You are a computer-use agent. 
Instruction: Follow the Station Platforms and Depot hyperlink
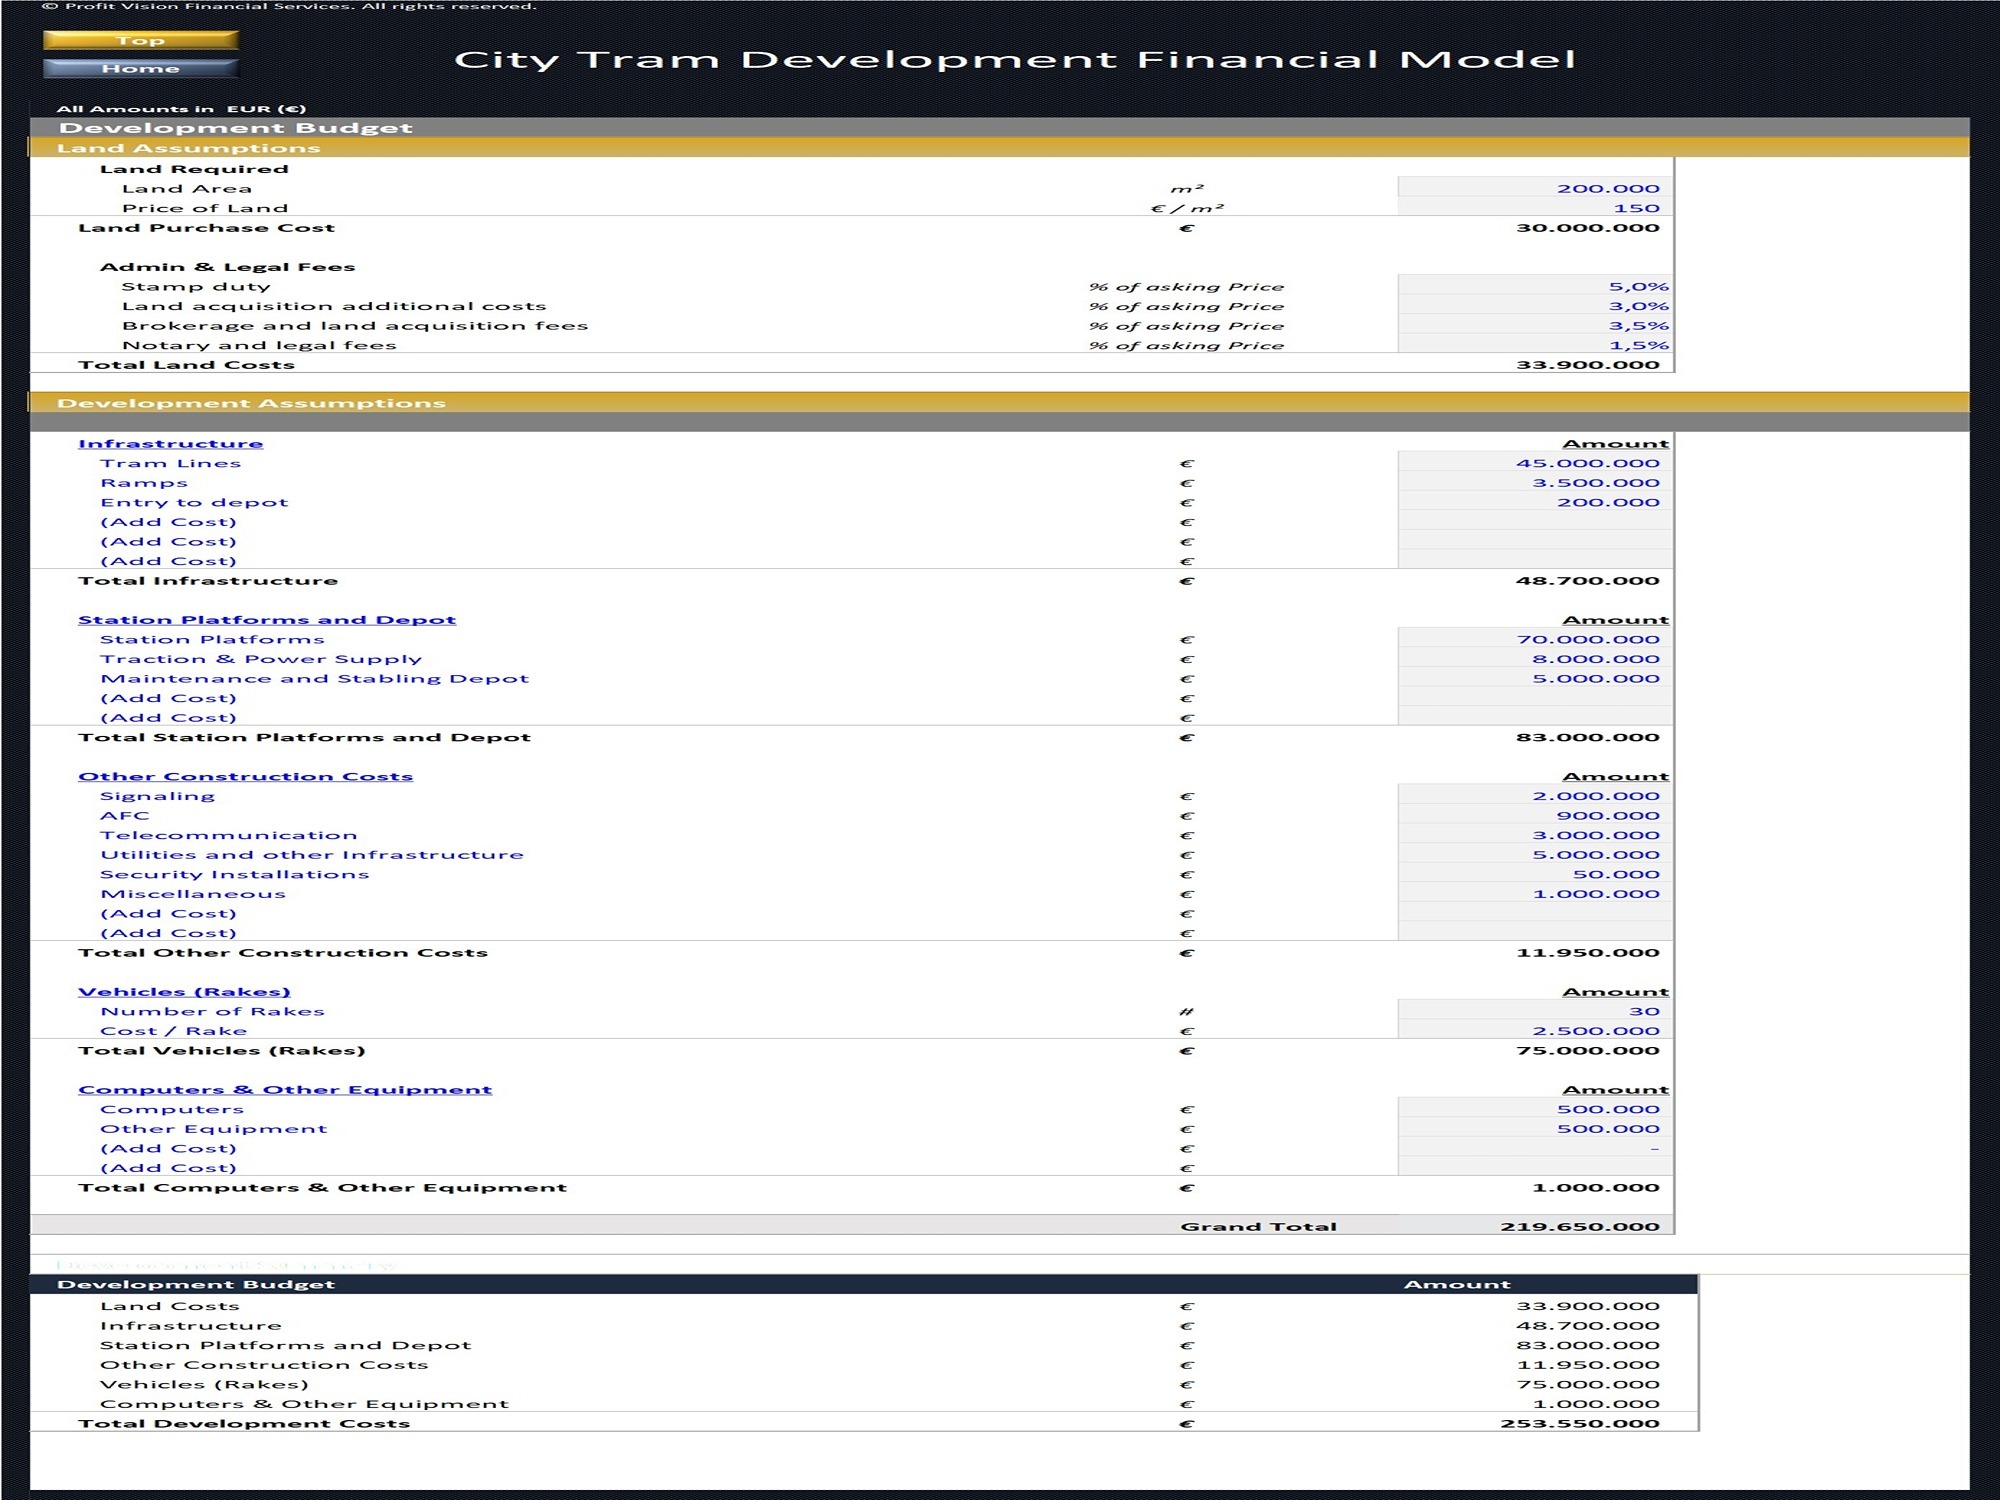(x=266, y=618)
